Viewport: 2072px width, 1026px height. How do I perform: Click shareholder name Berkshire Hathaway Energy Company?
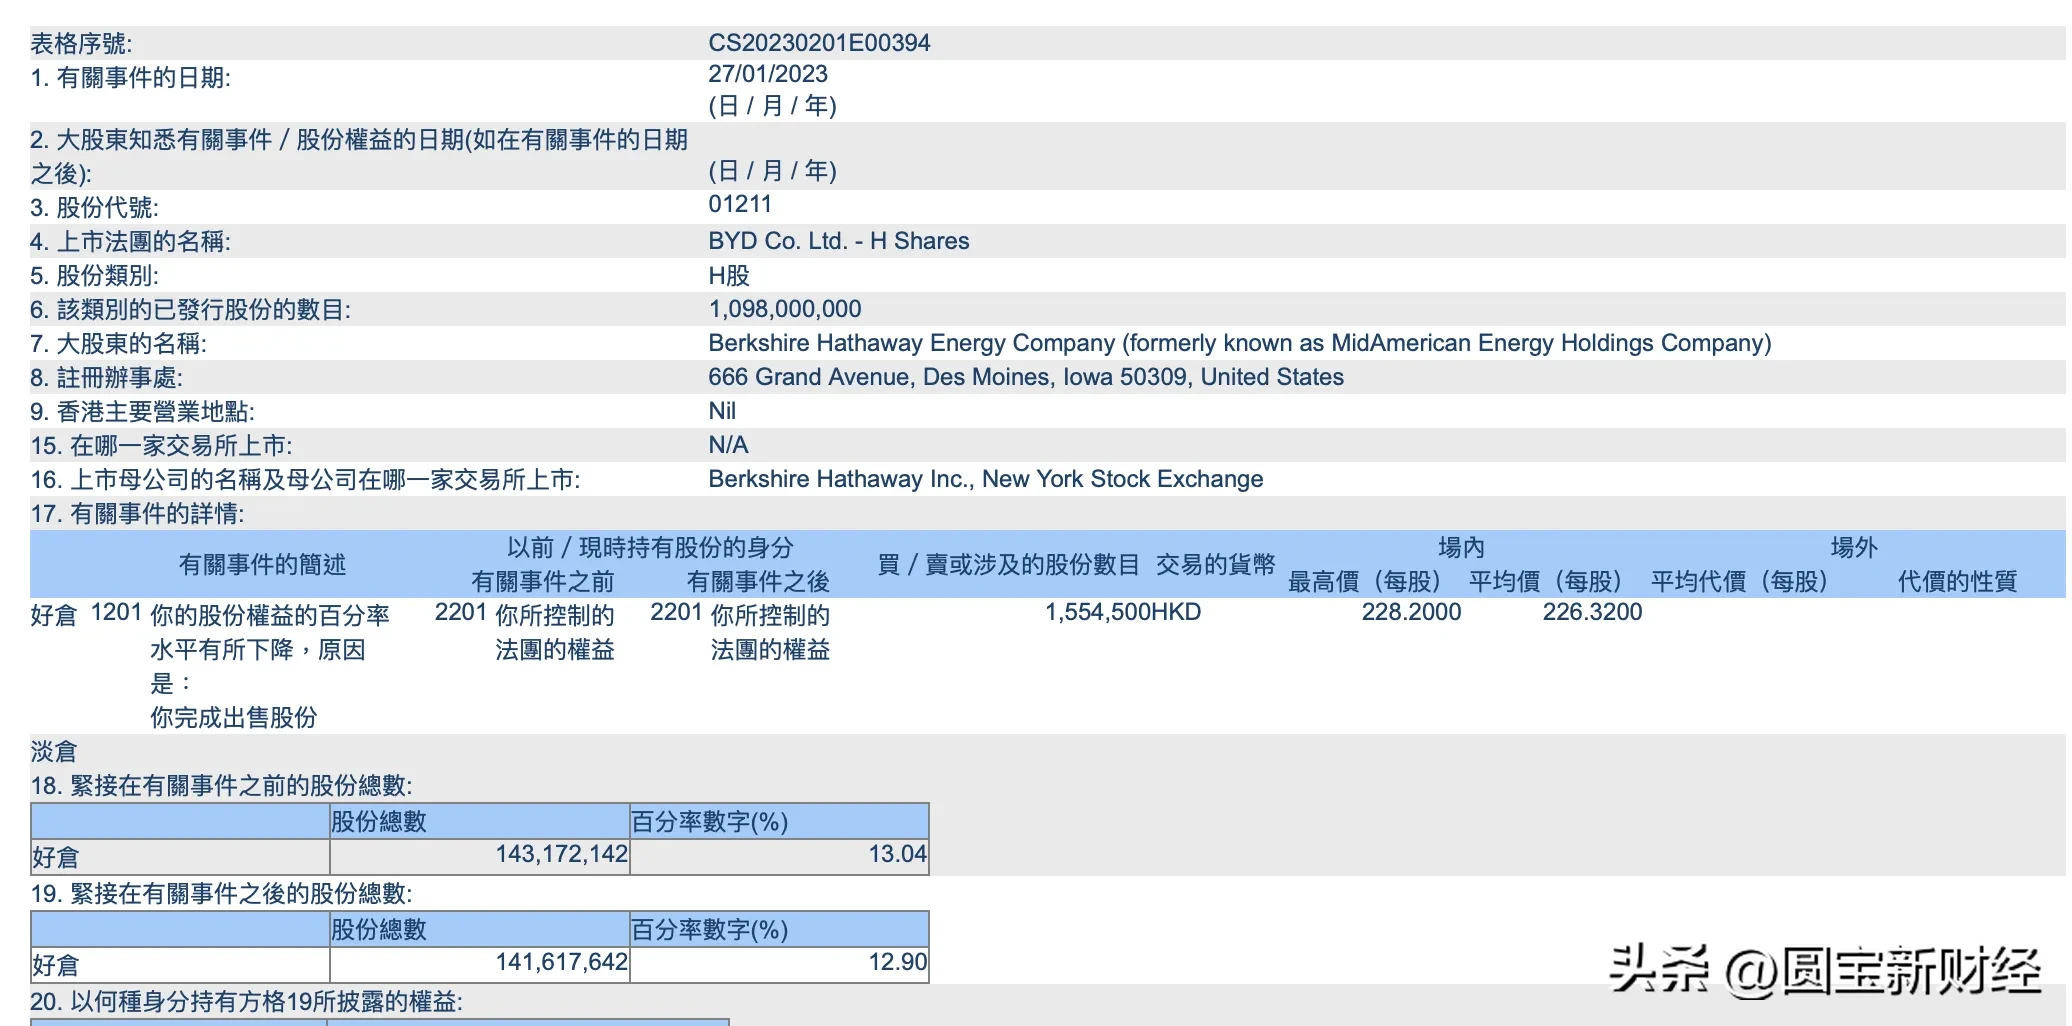coord(912,343)
